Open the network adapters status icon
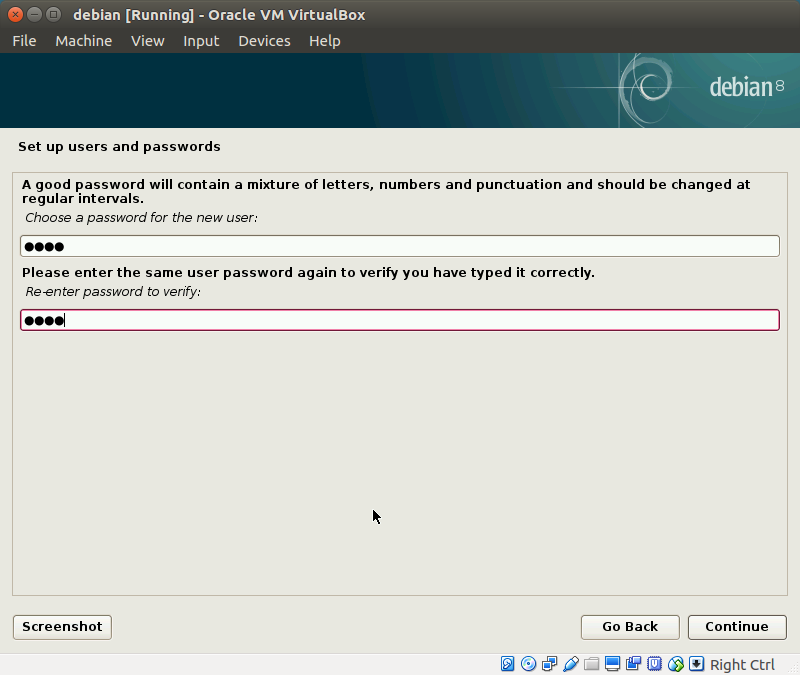800x675 pixels. point(549,664)
